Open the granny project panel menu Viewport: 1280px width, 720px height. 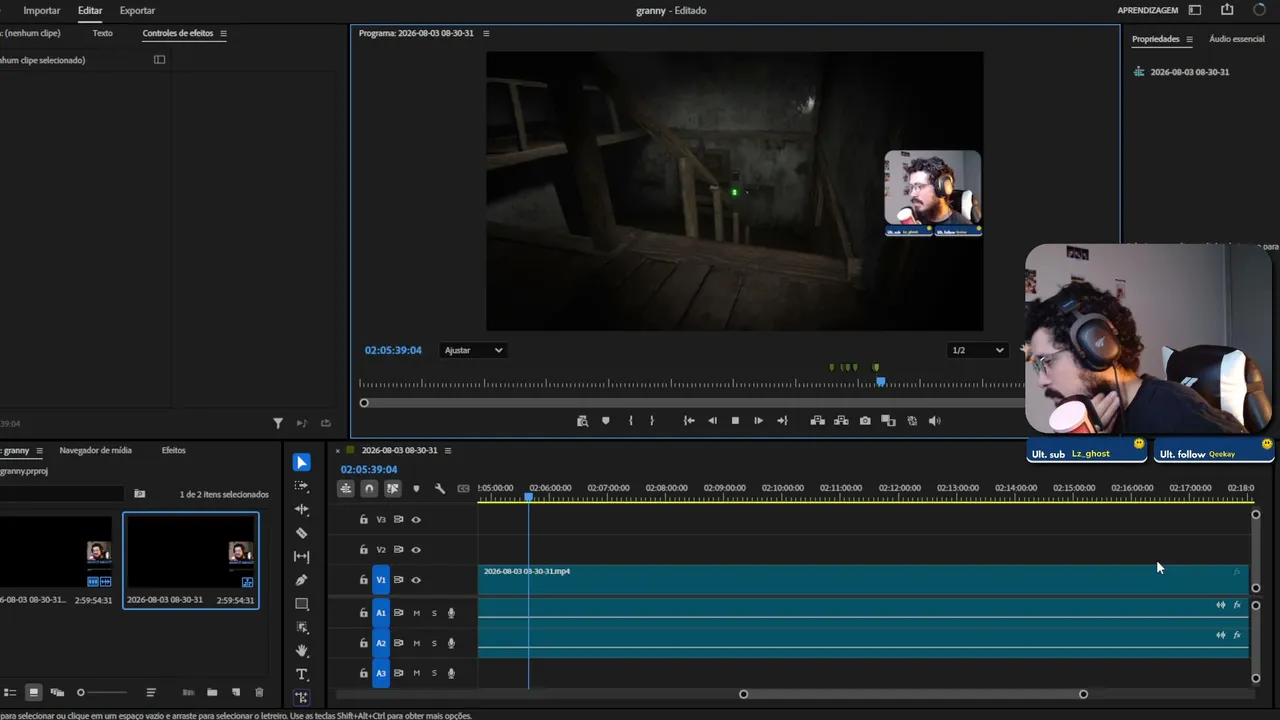[40, 450]
